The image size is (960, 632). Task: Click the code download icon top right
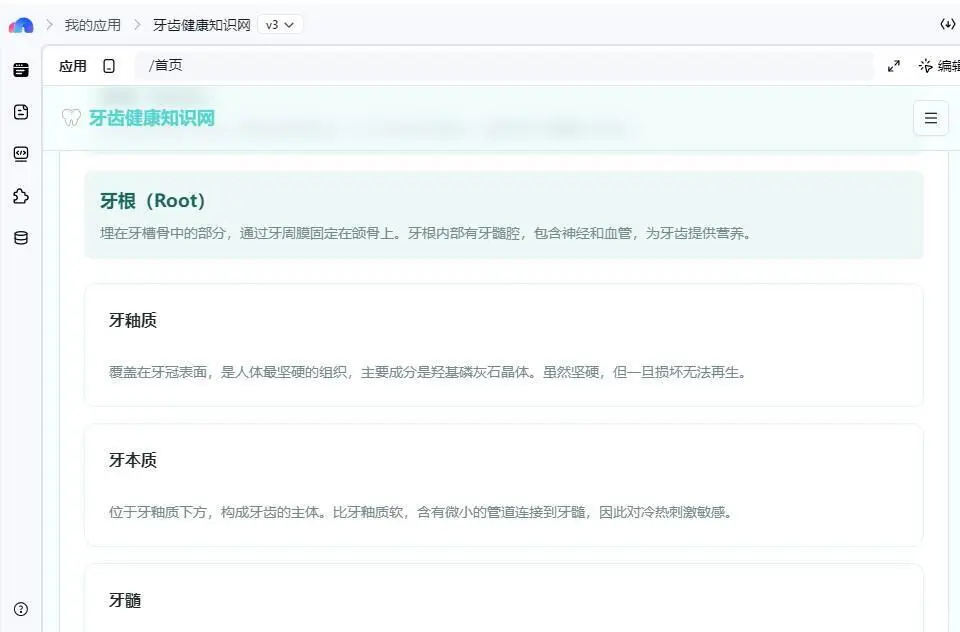coord(948,24)
